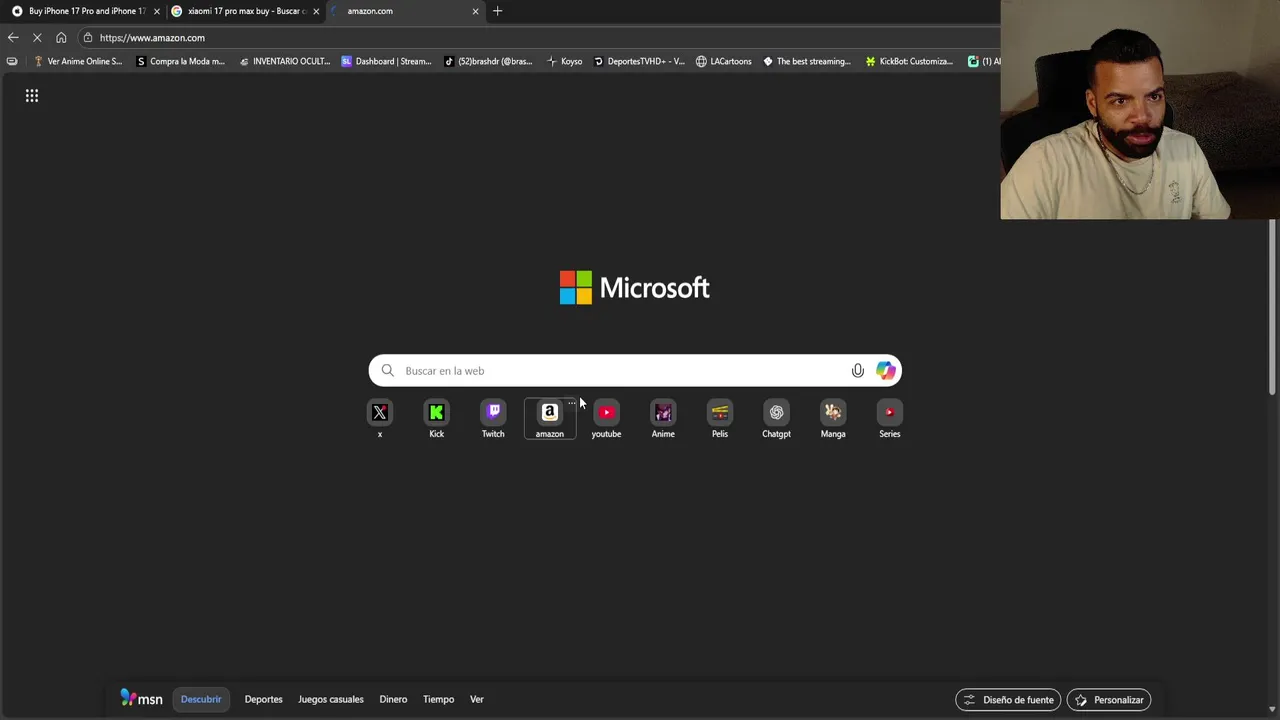
Task: Open the Kick quick link tile
Action: click(436, 419)
